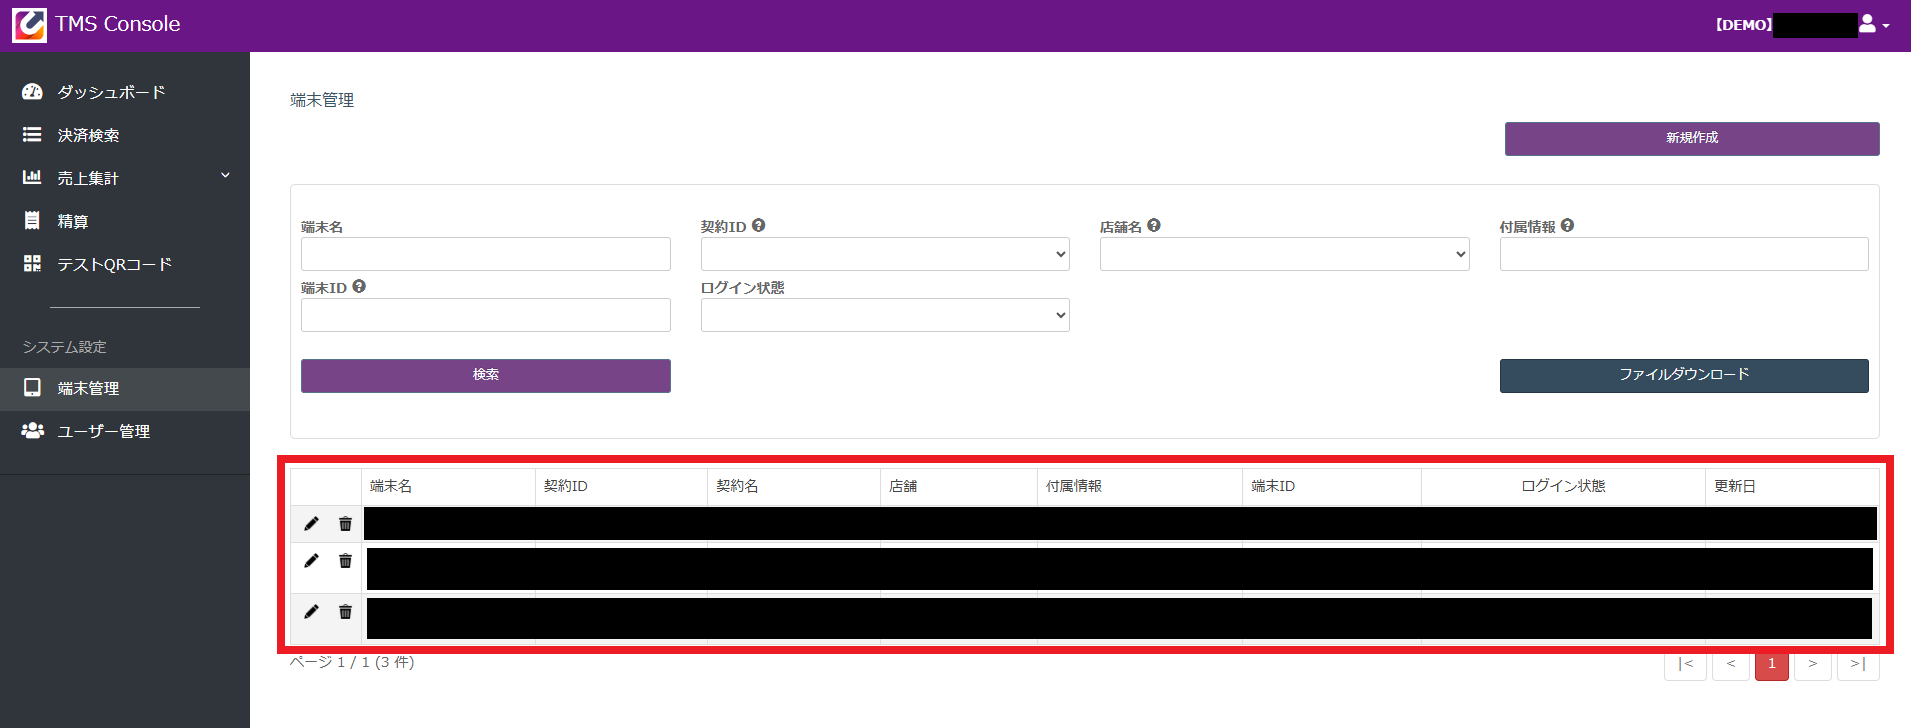Show help for 店舗名 question icon

(x=1154, y=225)
